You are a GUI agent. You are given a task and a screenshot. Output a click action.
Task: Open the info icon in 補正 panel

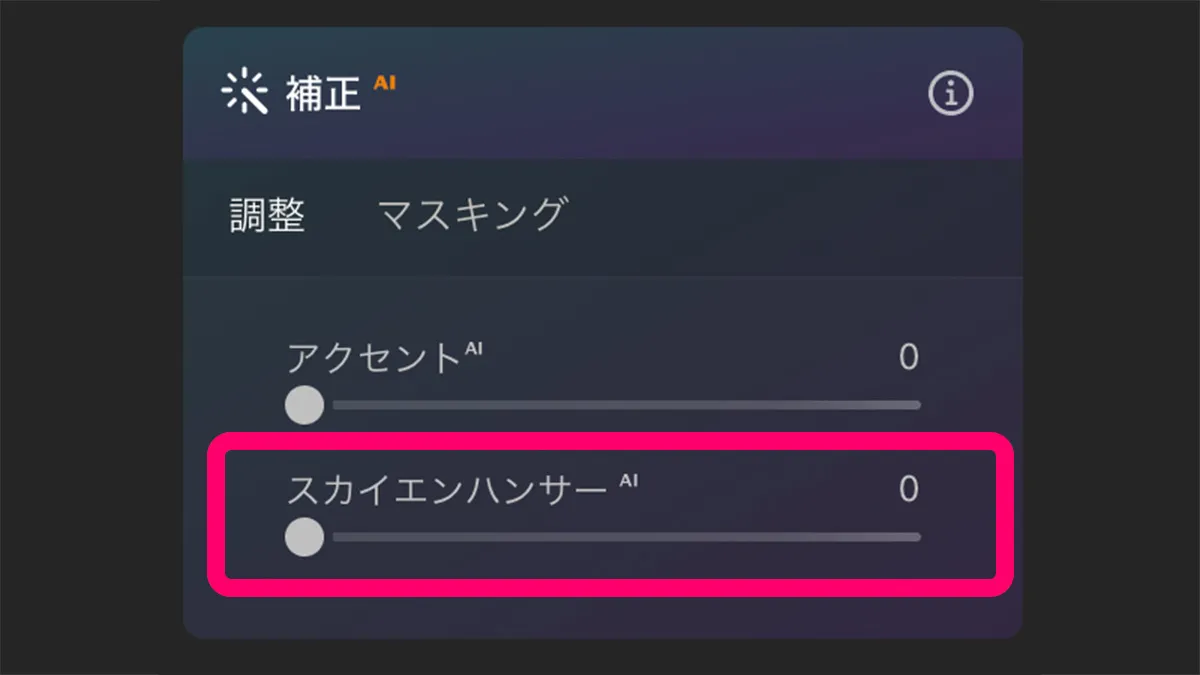point(950,94)
